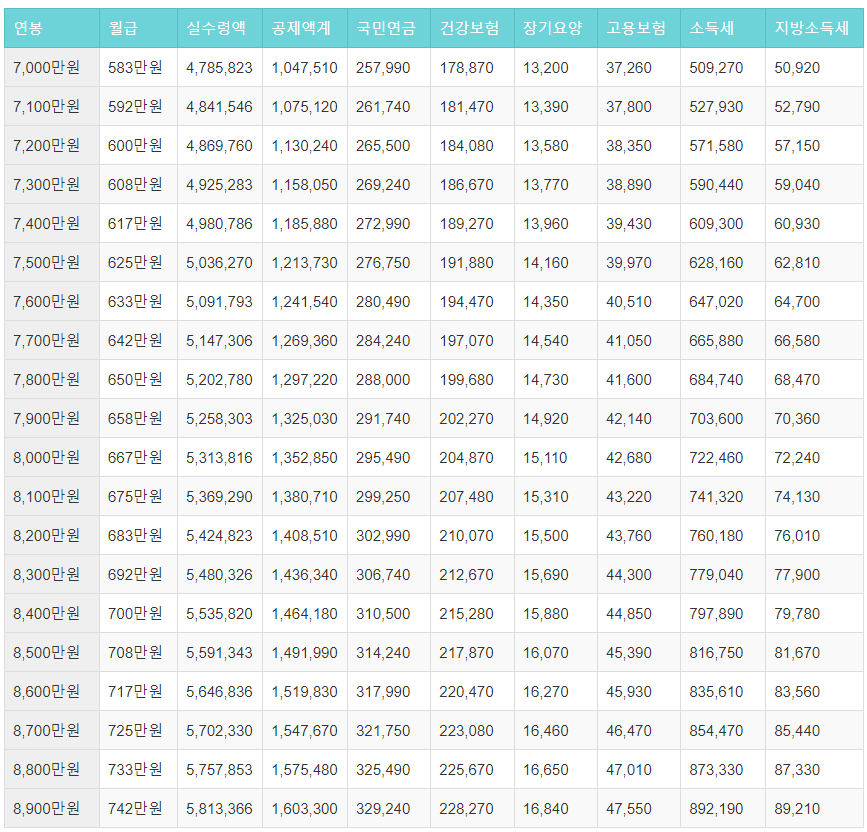Click income tax value 722,460
Image resolution: width=867 pixels, height=832 pixels.
point(715,458)
